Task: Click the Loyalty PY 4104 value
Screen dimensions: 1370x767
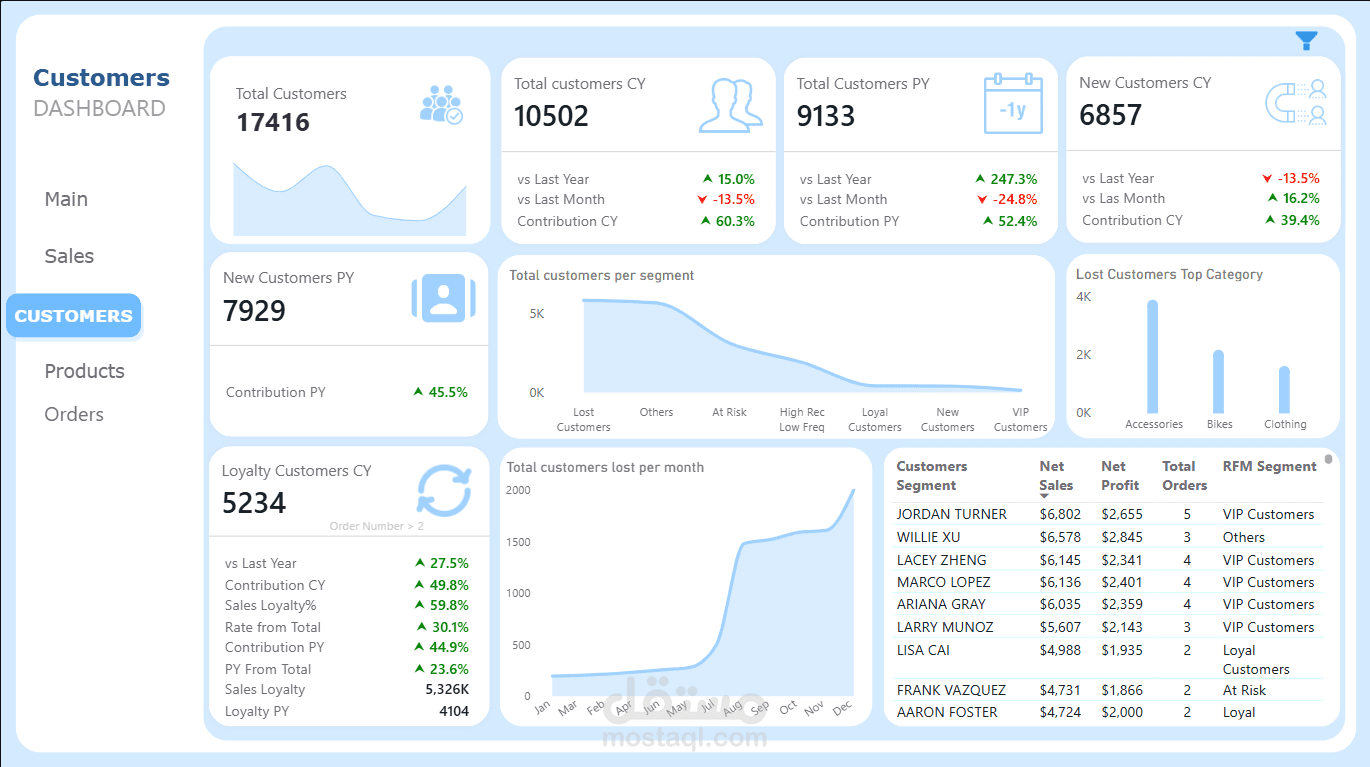Action: click(x=454, y=711)
